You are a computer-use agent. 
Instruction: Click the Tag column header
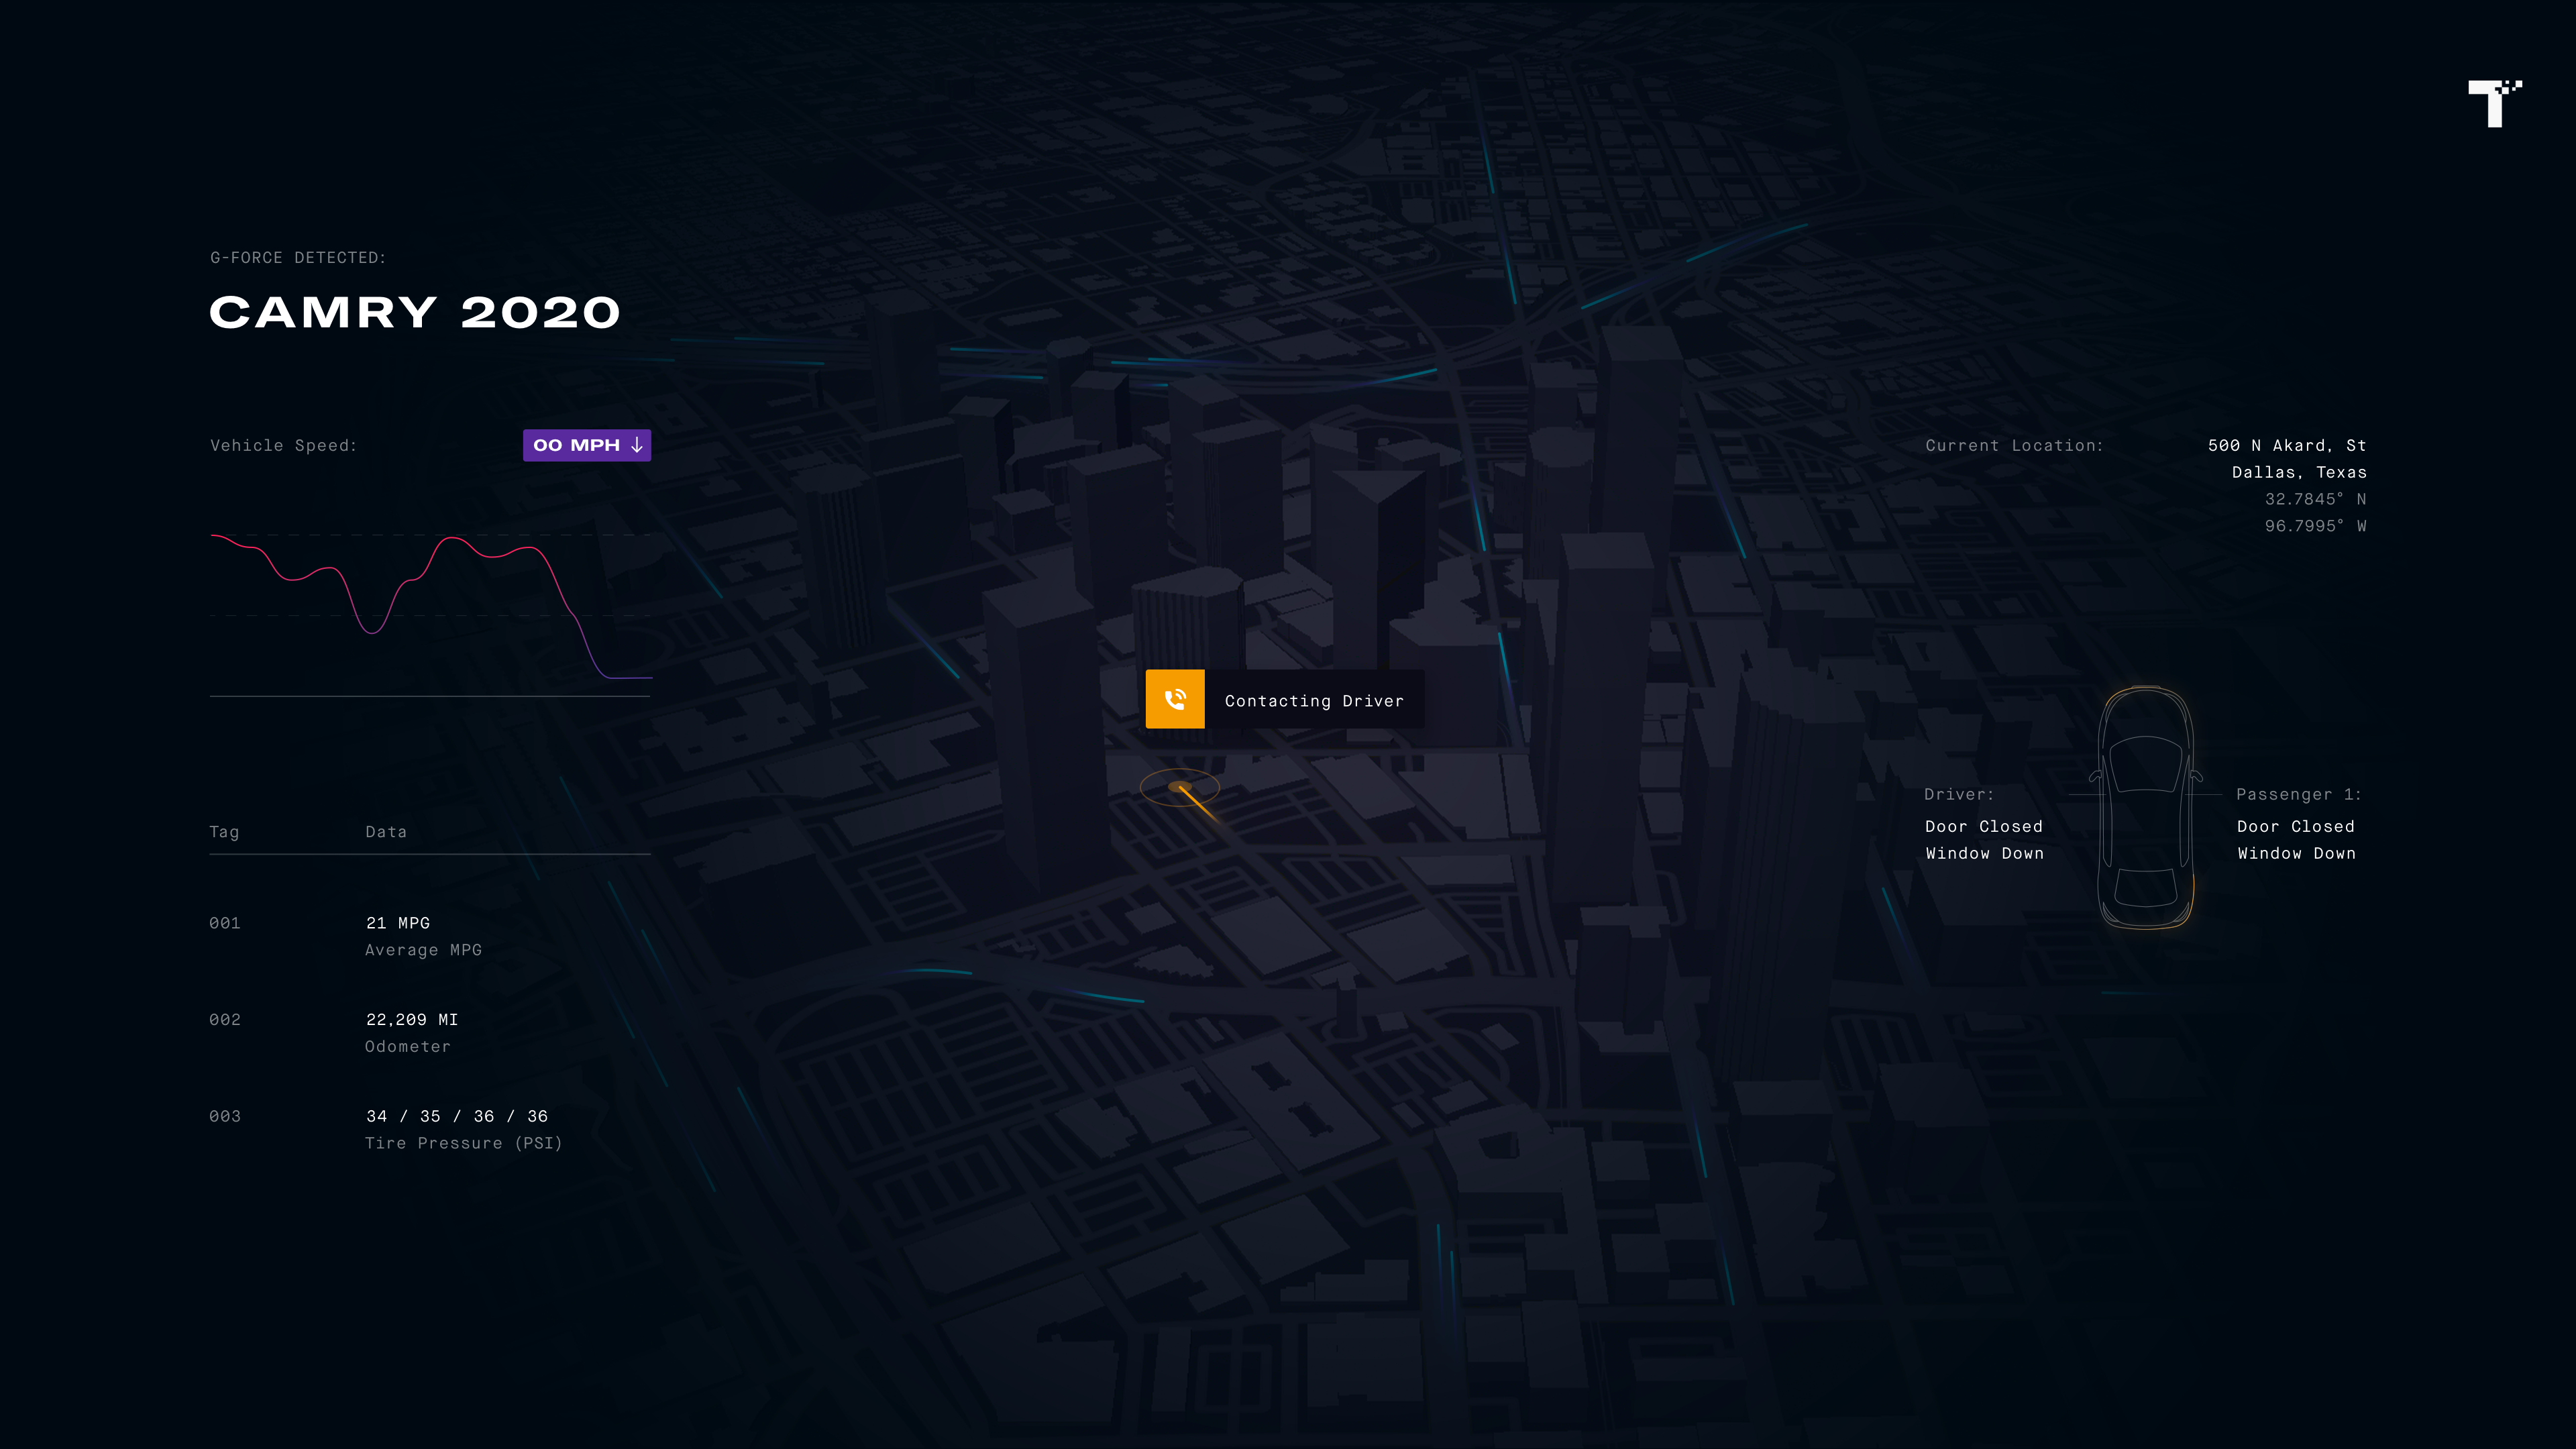point(224,832)
